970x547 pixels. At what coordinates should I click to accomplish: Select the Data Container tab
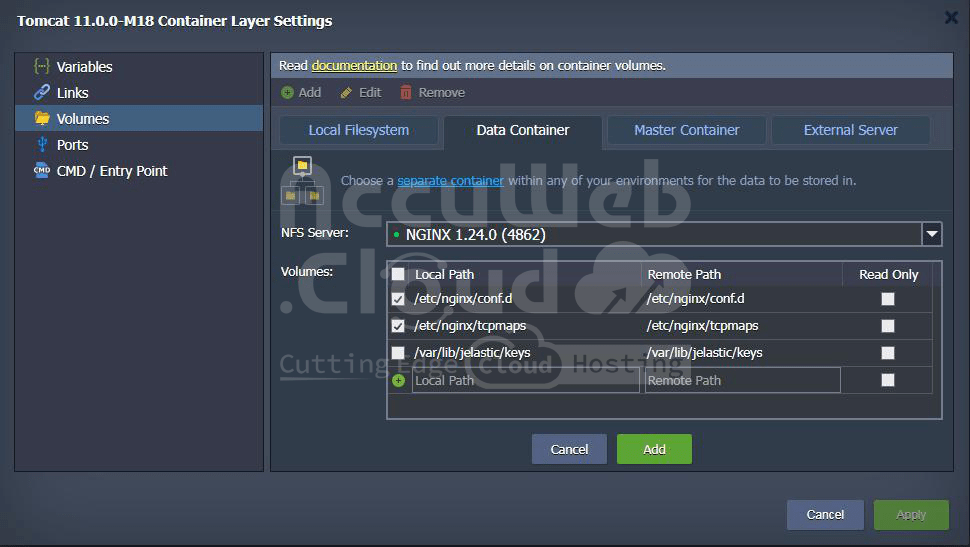point(523,131)
